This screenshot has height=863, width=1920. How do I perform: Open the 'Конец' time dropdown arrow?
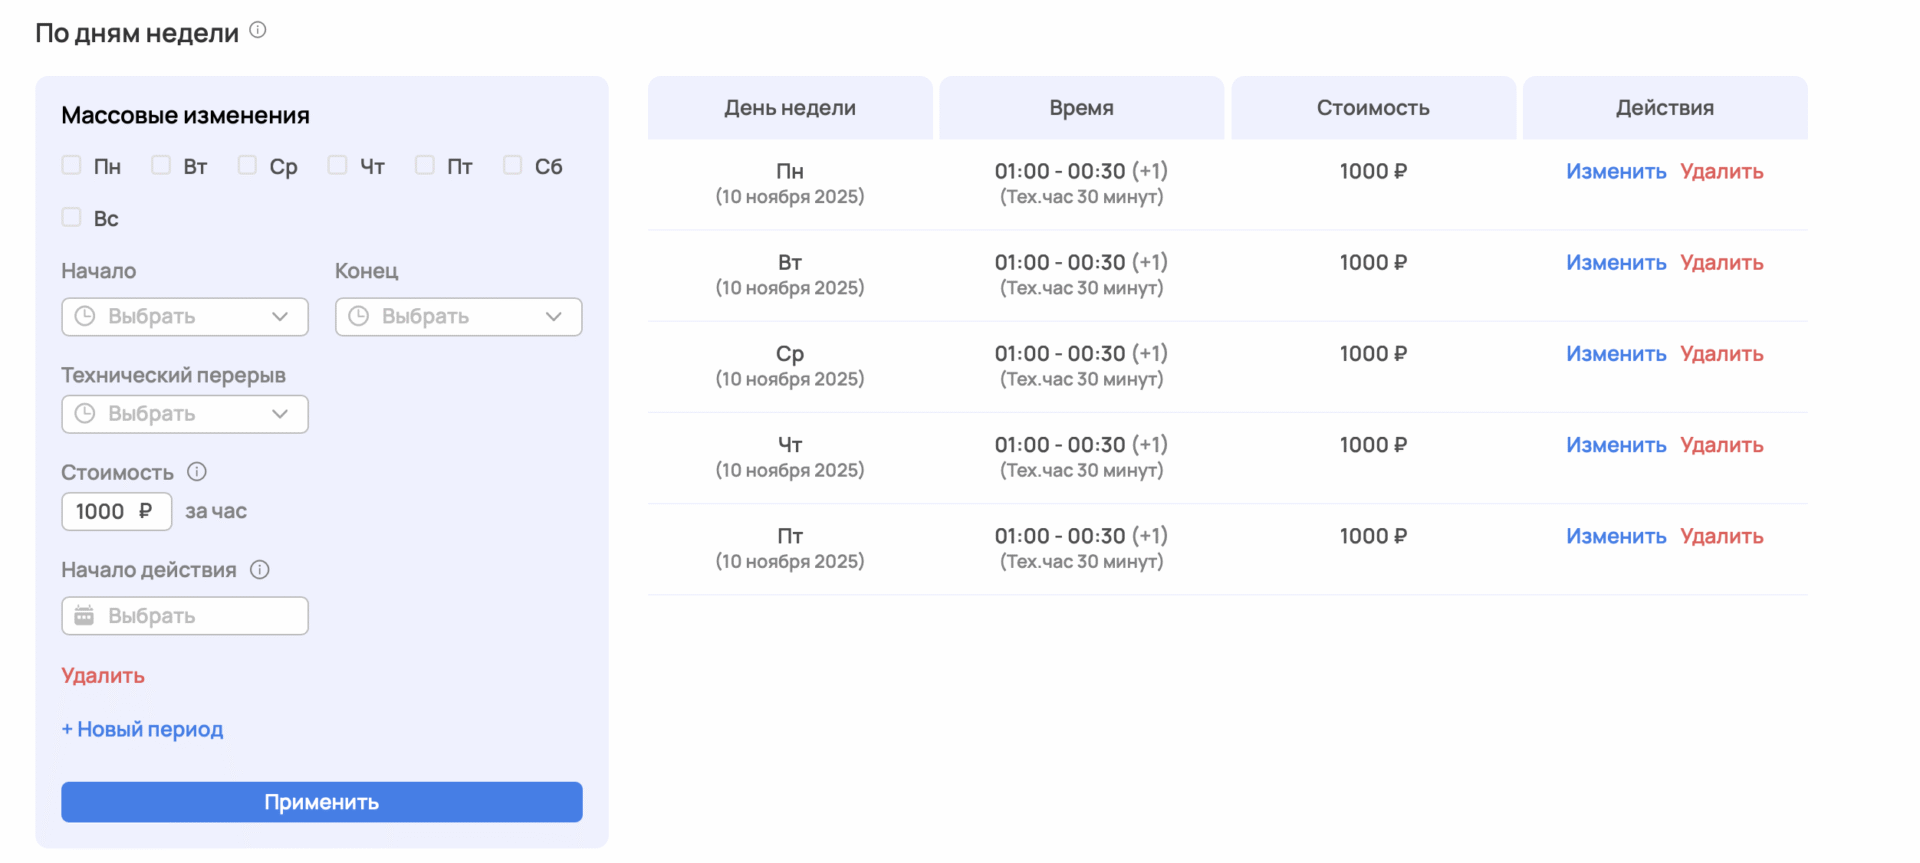[554, 316]
